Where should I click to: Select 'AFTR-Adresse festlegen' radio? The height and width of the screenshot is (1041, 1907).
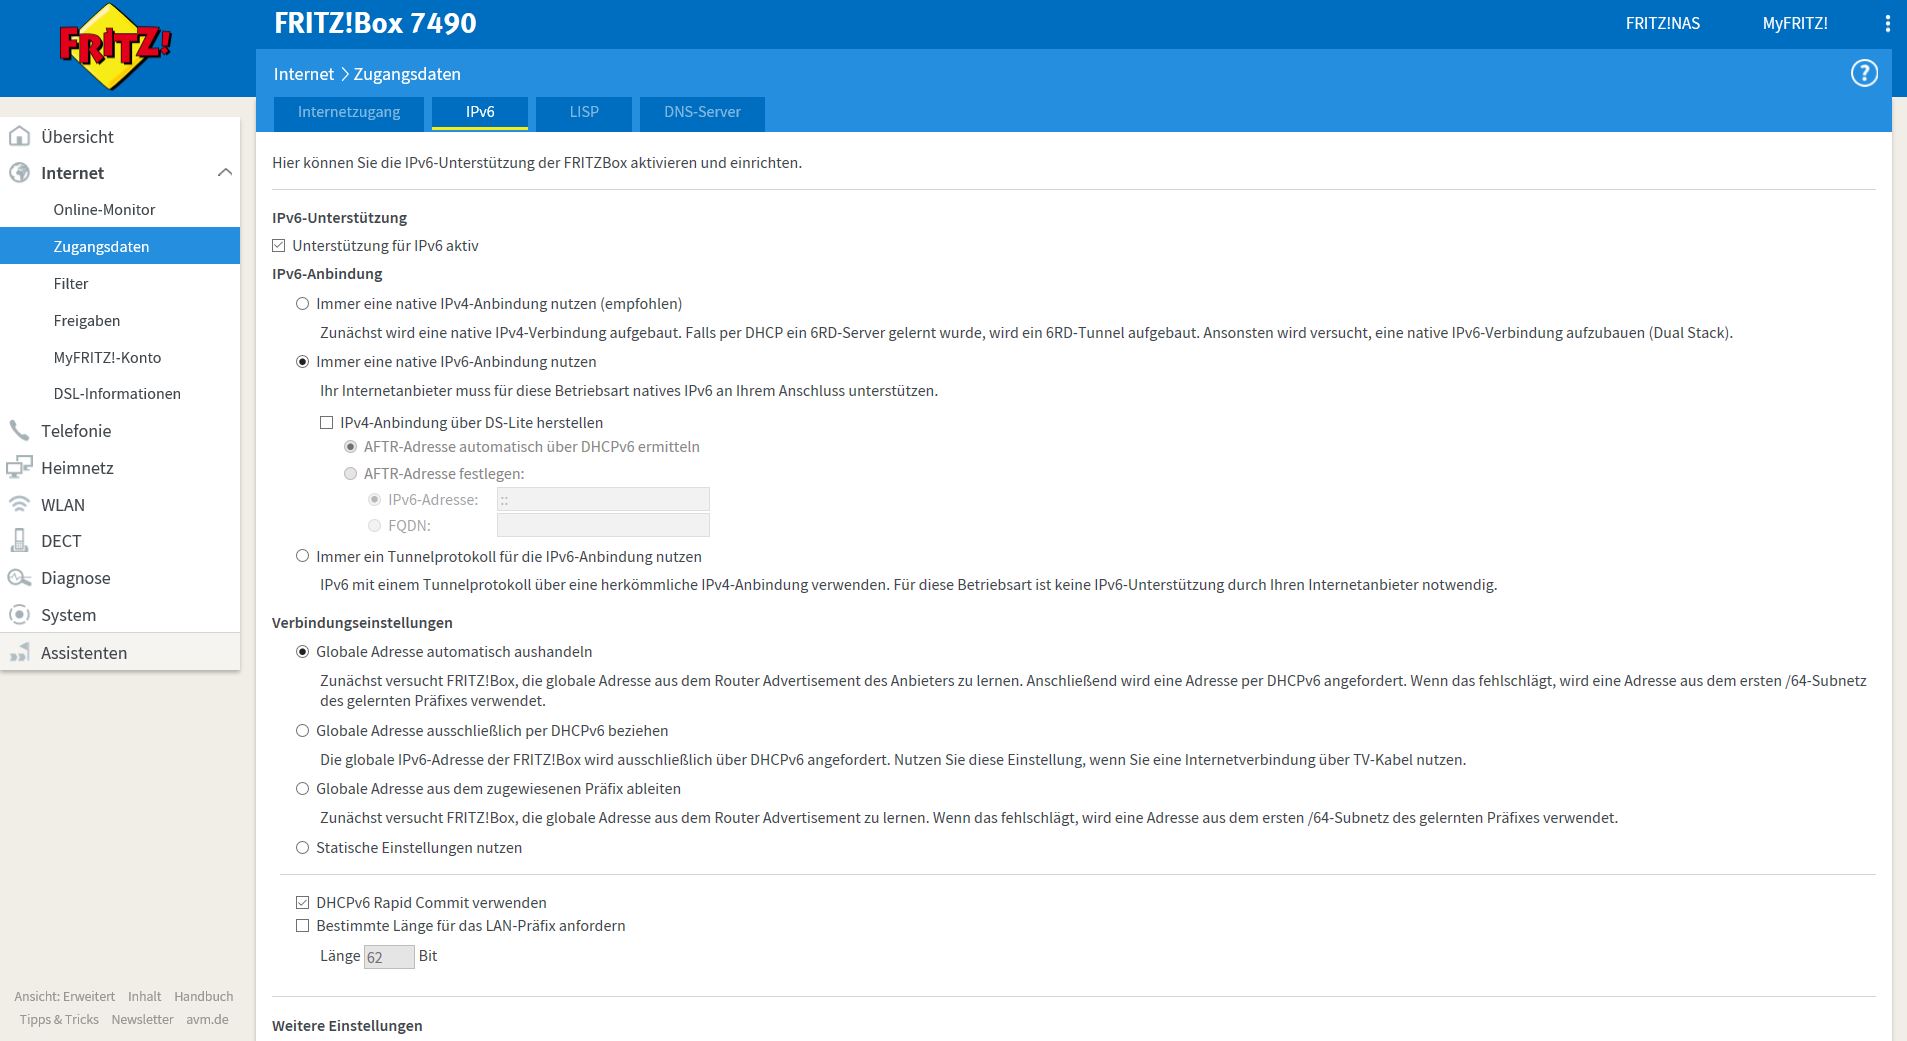pyautogui.click(x=350, y=474)
